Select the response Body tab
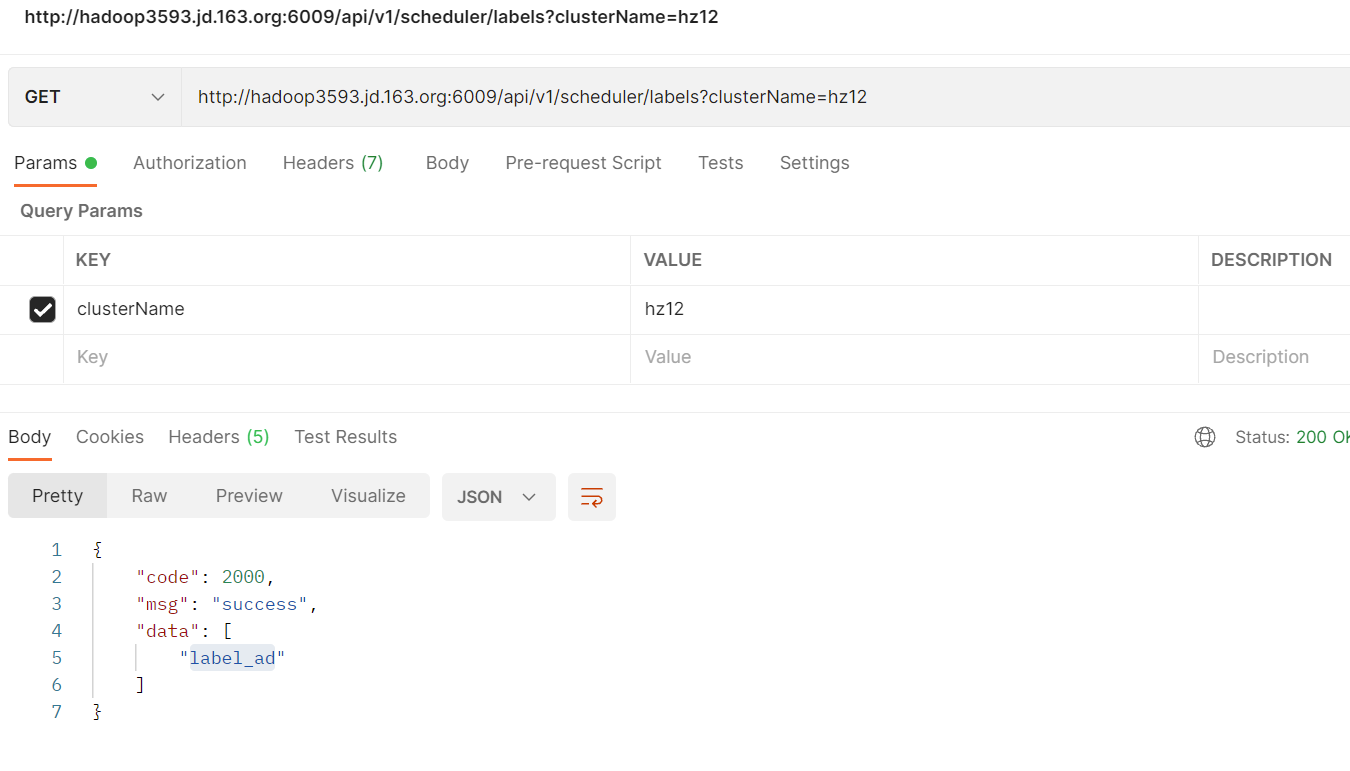 point(30,437)
